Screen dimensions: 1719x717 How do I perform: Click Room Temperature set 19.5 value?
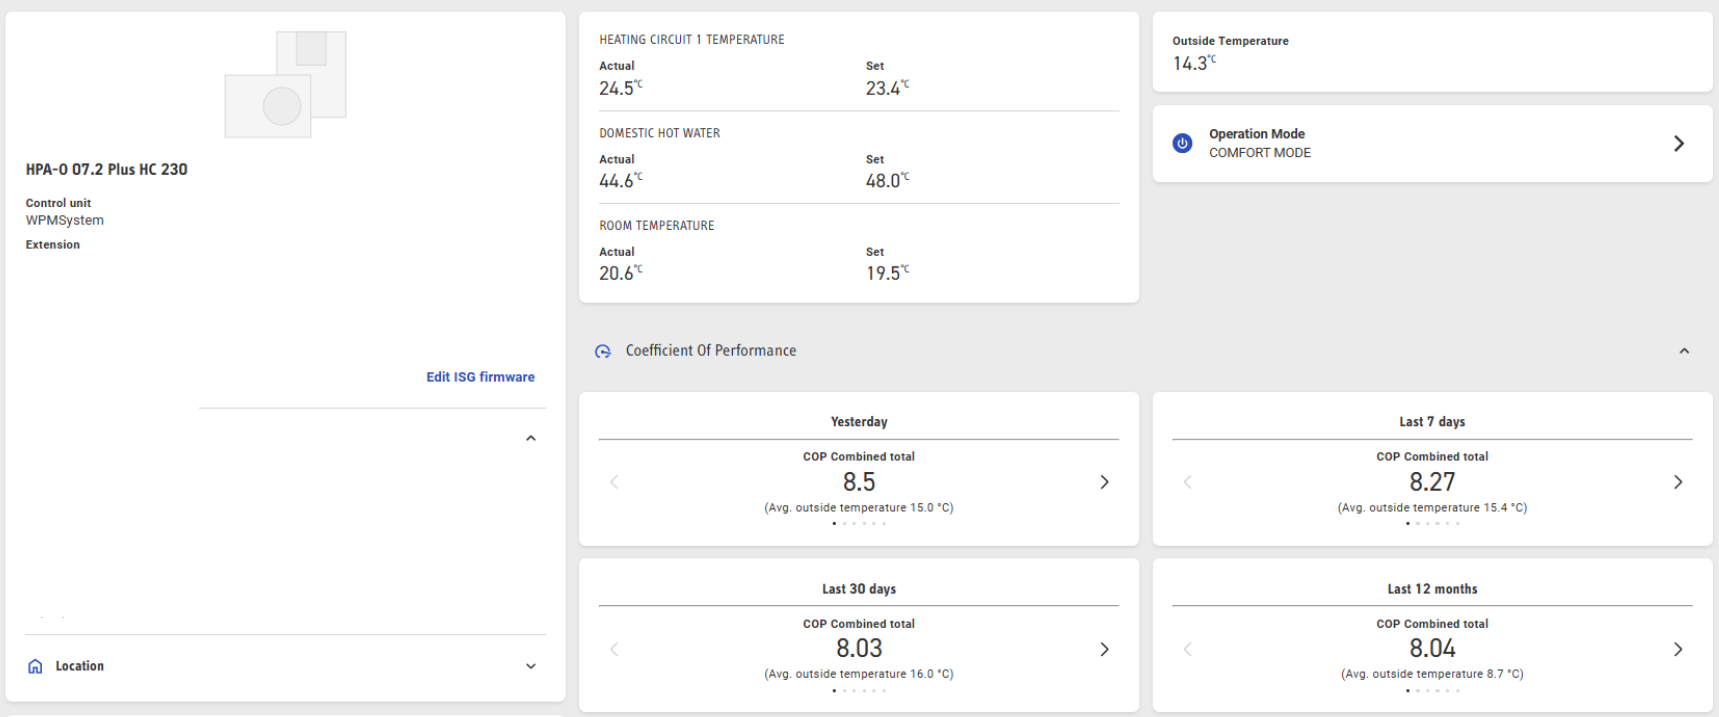pos(887,273)
